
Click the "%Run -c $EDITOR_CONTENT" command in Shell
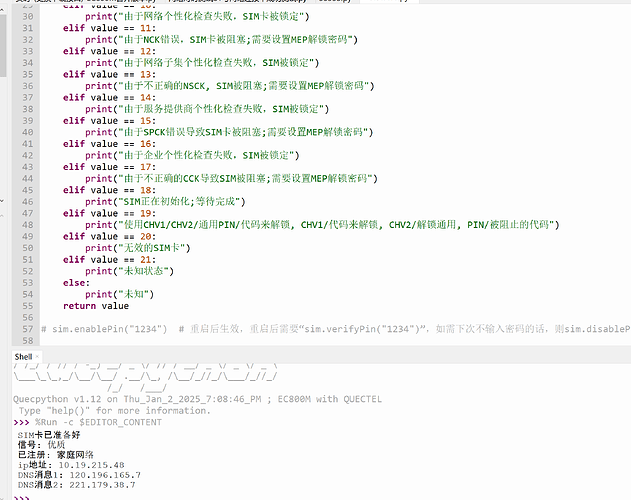(x=98, y=422)
